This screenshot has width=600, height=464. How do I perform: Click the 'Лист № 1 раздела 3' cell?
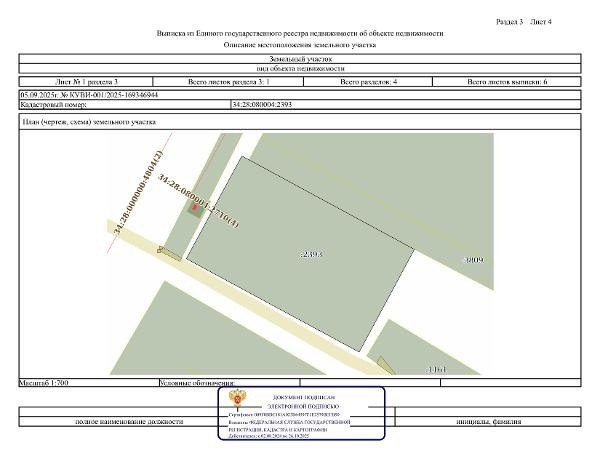pyautogui.click(x=86, y=81)
